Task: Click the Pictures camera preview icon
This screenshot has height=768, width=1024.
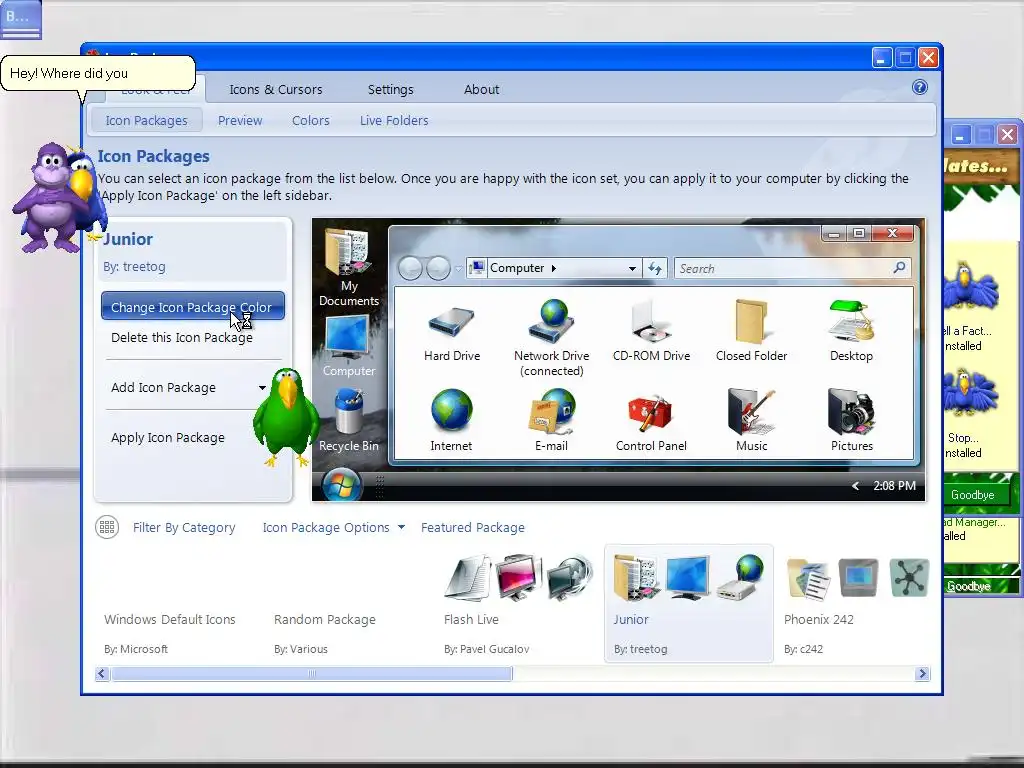Action: [851, 411]
